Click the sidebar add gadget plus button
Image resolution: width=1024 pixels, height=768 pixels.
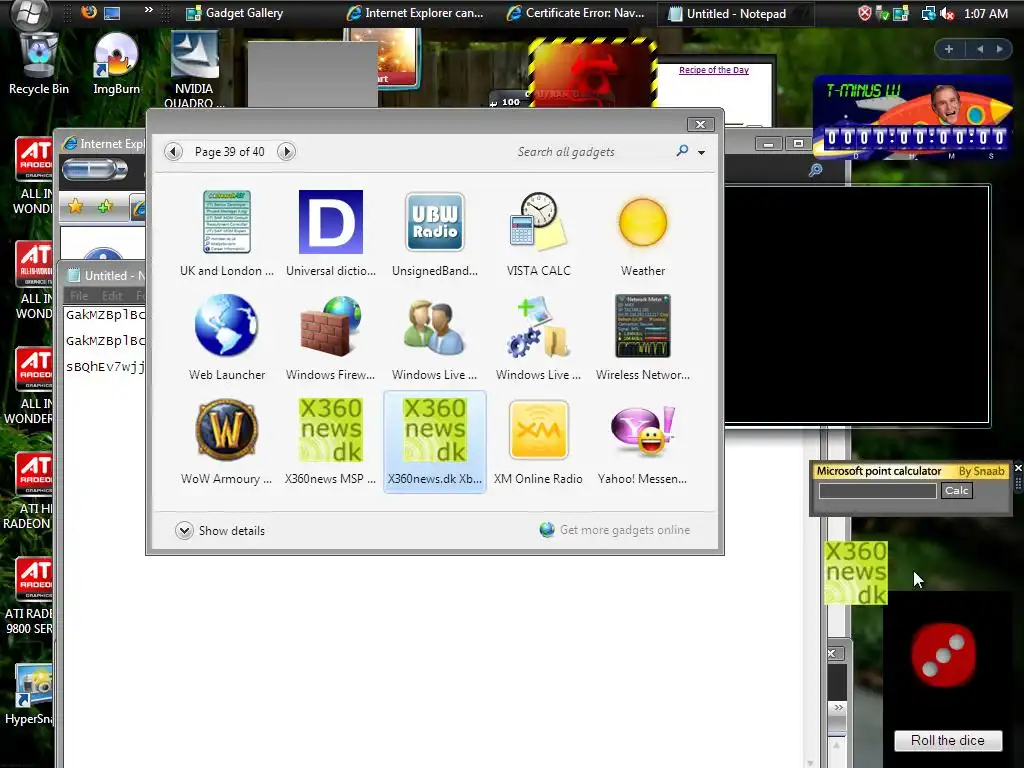tap(949, 49)
